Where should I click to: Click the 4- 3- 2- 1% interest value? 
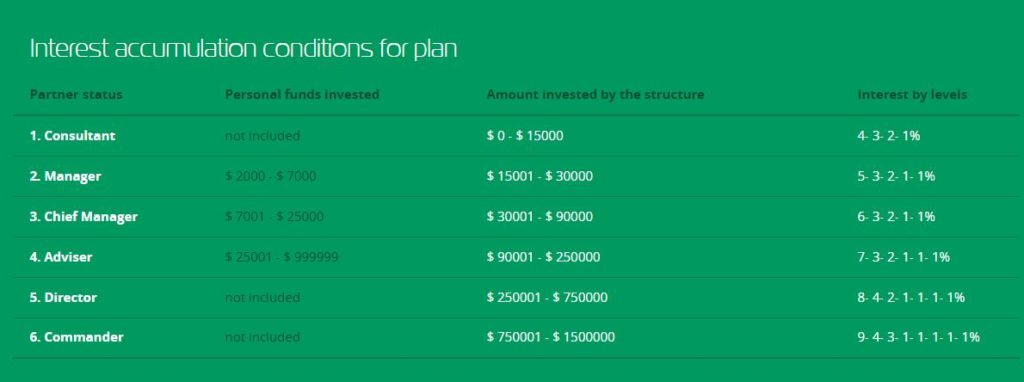point(889,136)
